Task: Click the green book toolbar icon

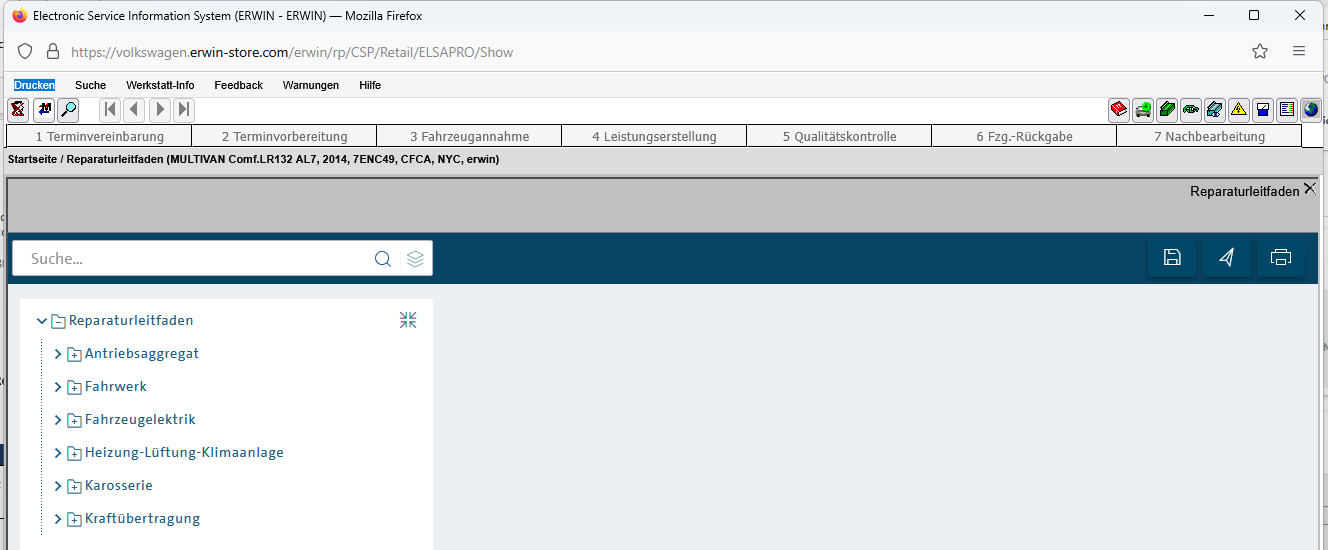Action: (1167, 110)
